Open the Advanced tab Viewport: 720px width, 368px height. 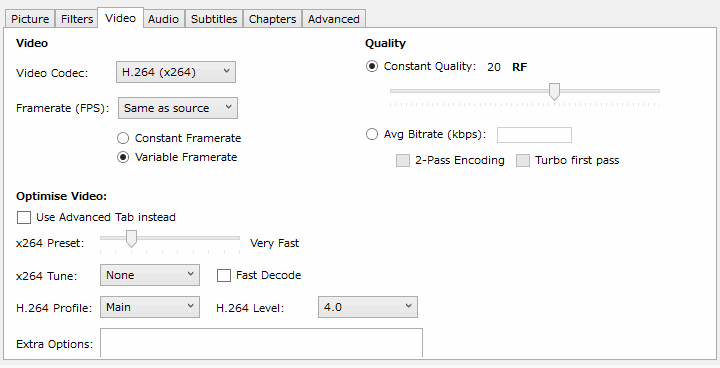(334, 19)
